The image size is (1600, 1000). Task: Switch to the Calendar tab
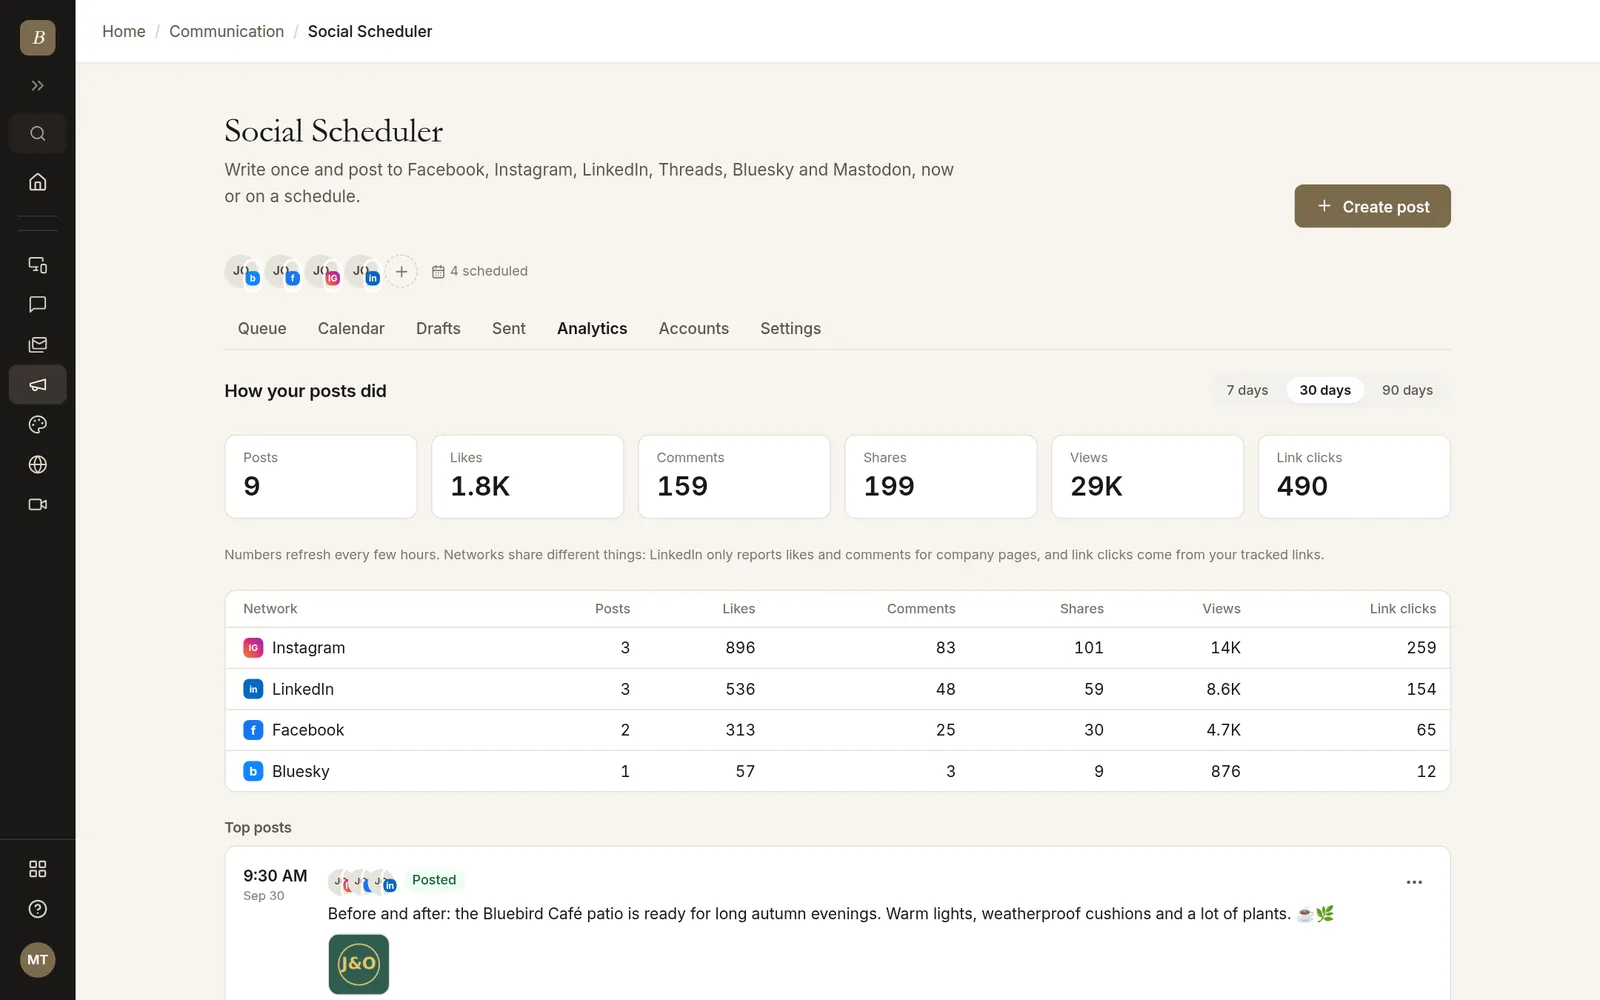coord(351,329)
